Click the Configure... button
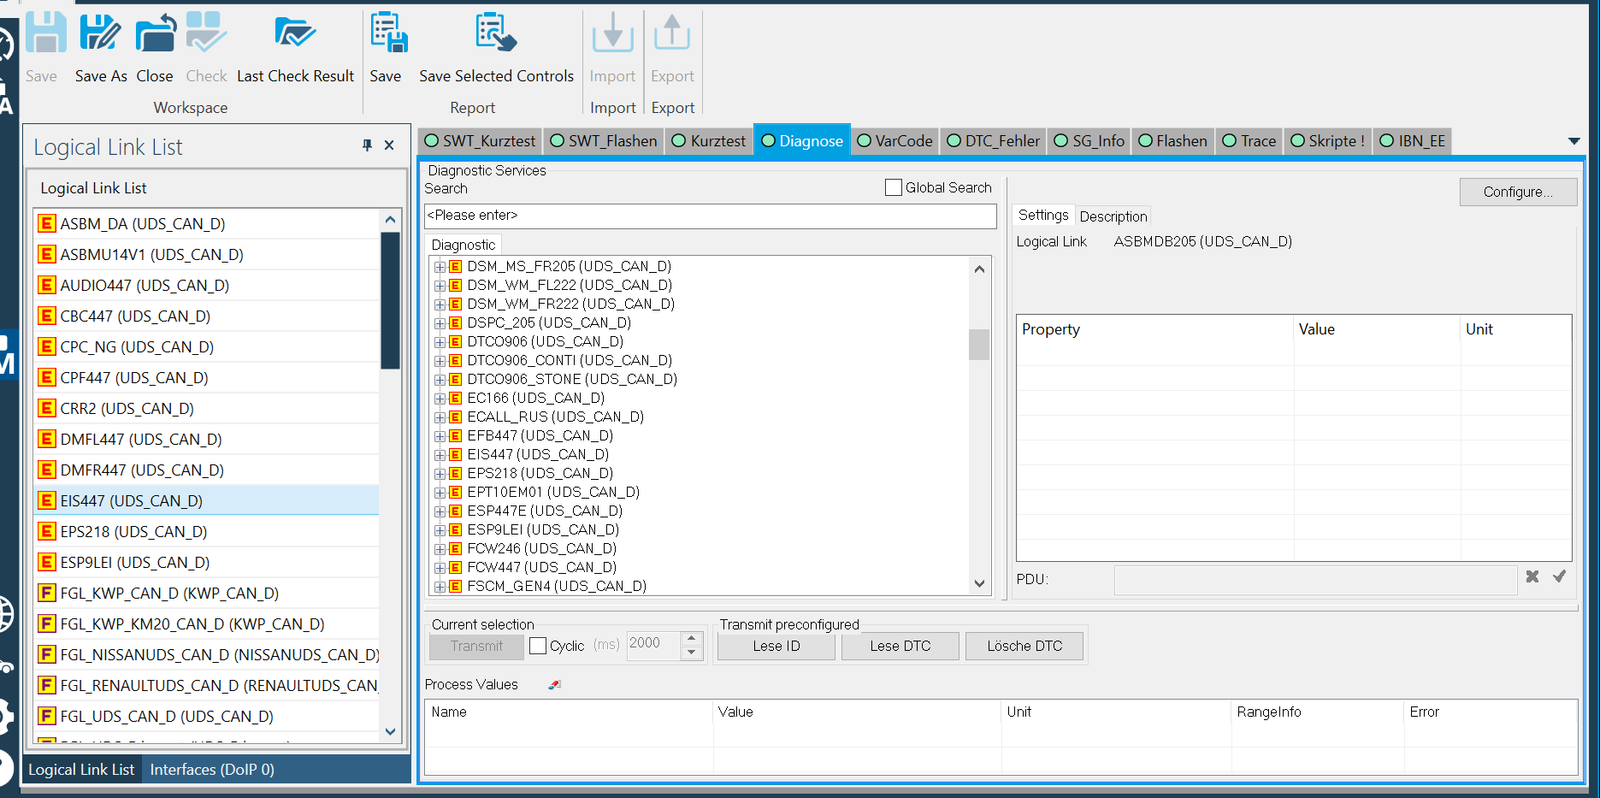This screenshot has height=798, width=1600. tap(1517, 192)
